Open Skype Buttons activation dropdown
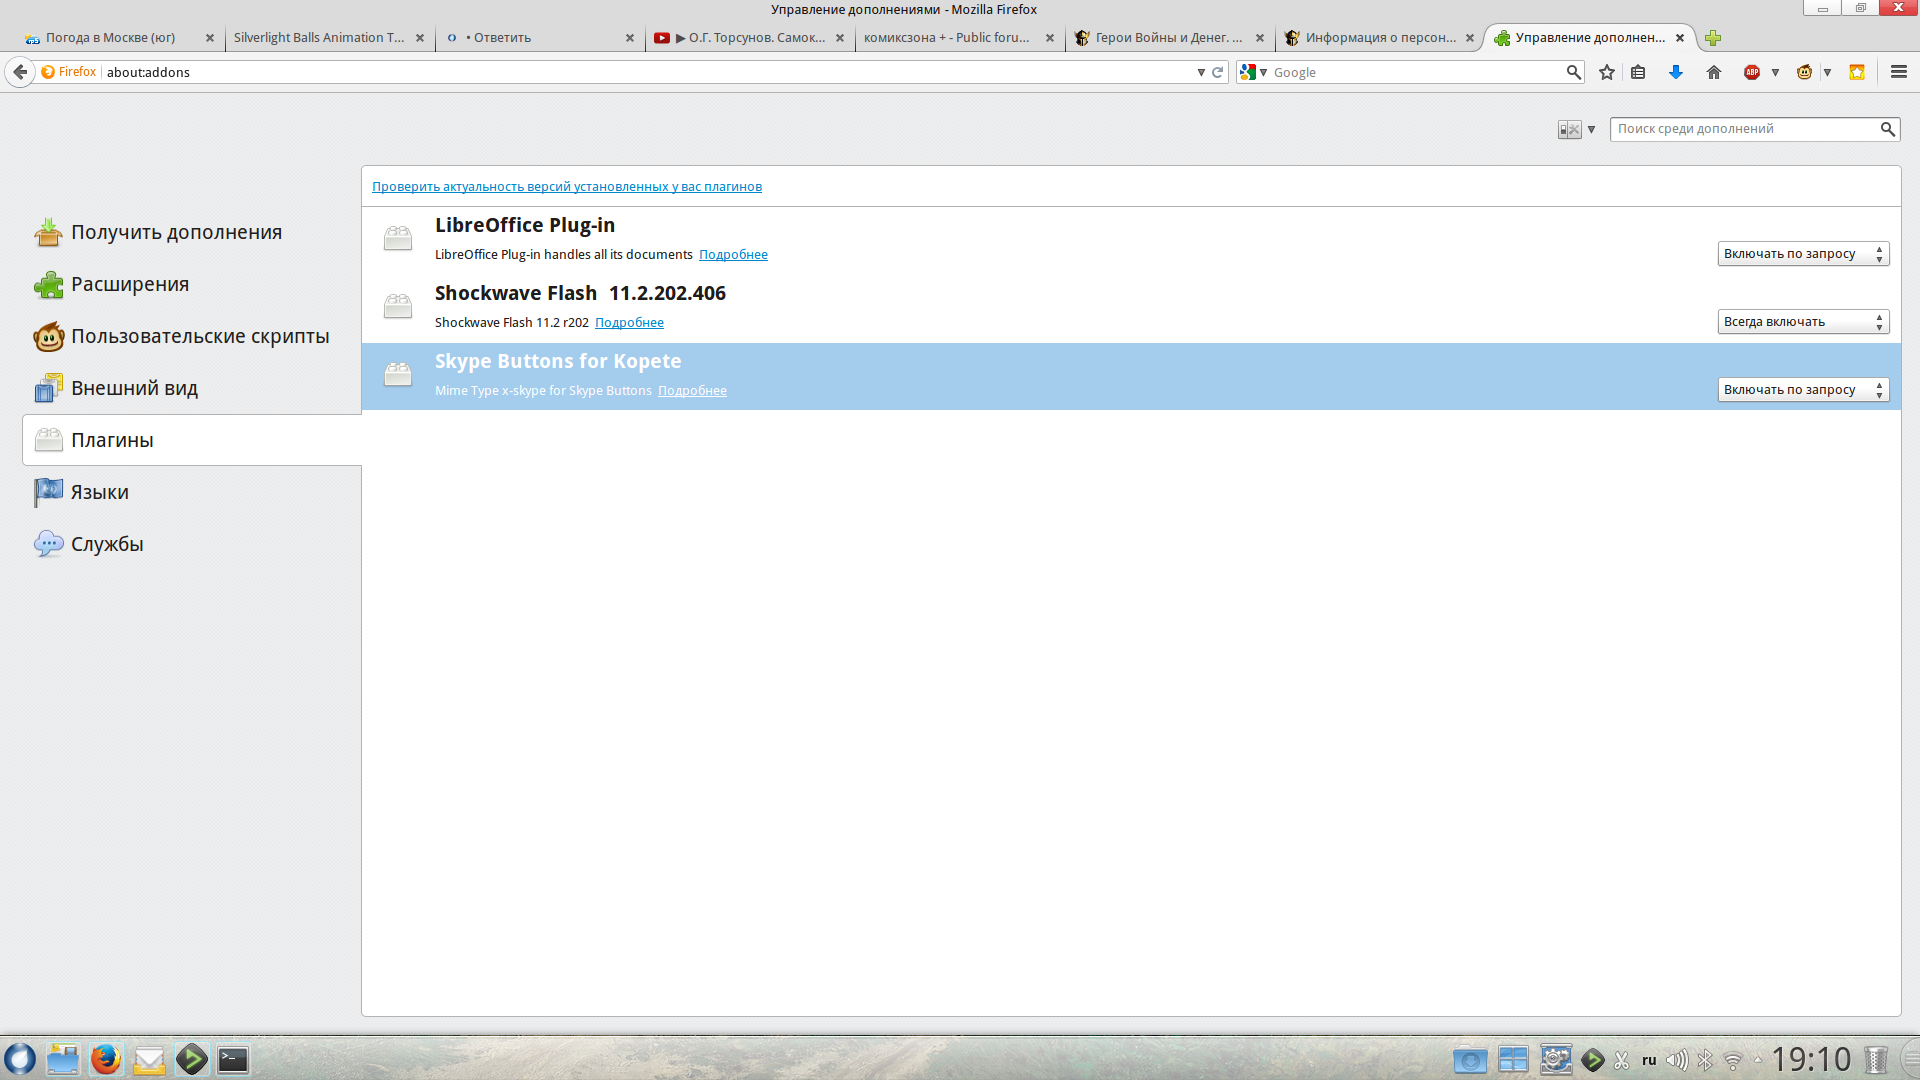Viewport: 1920px width, 1080px height. [x=1803, y=390]
